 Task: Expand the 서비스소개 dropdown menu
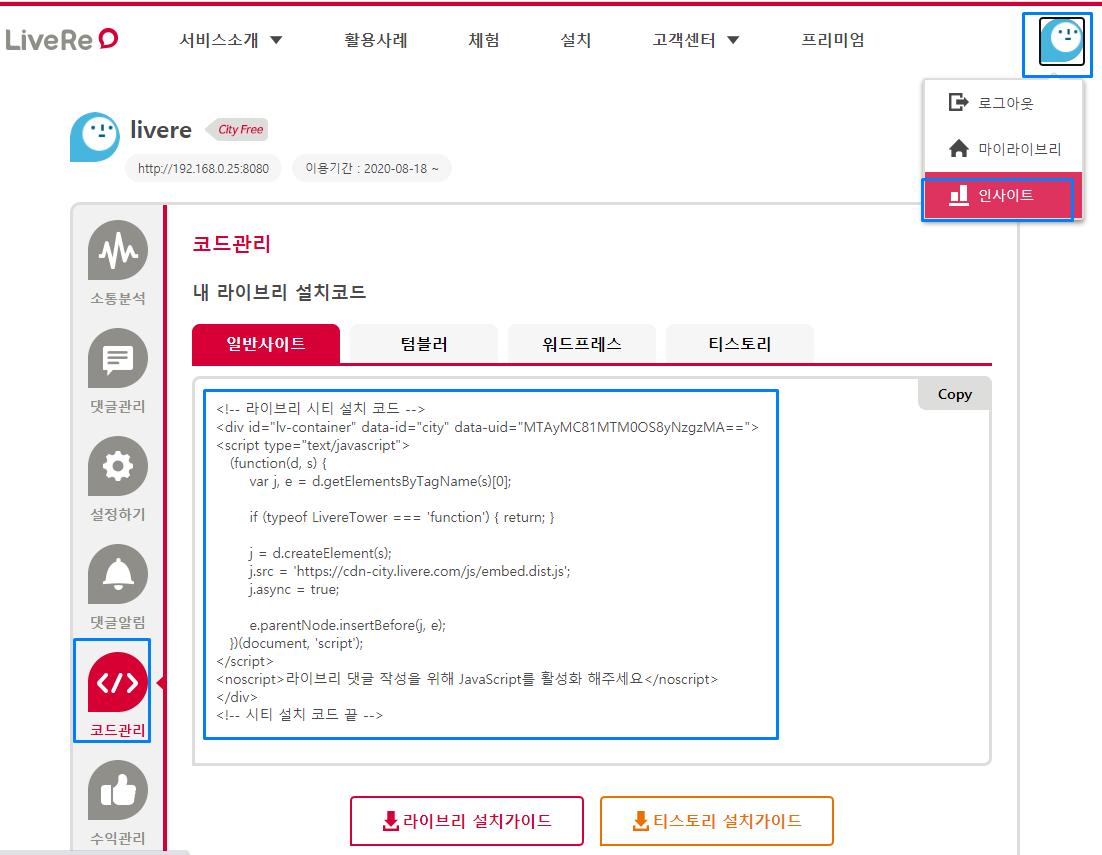[x=231, y=40]
